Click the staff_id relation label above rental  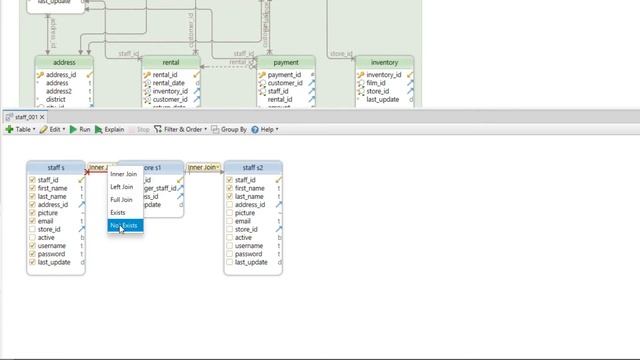point(128,54)
